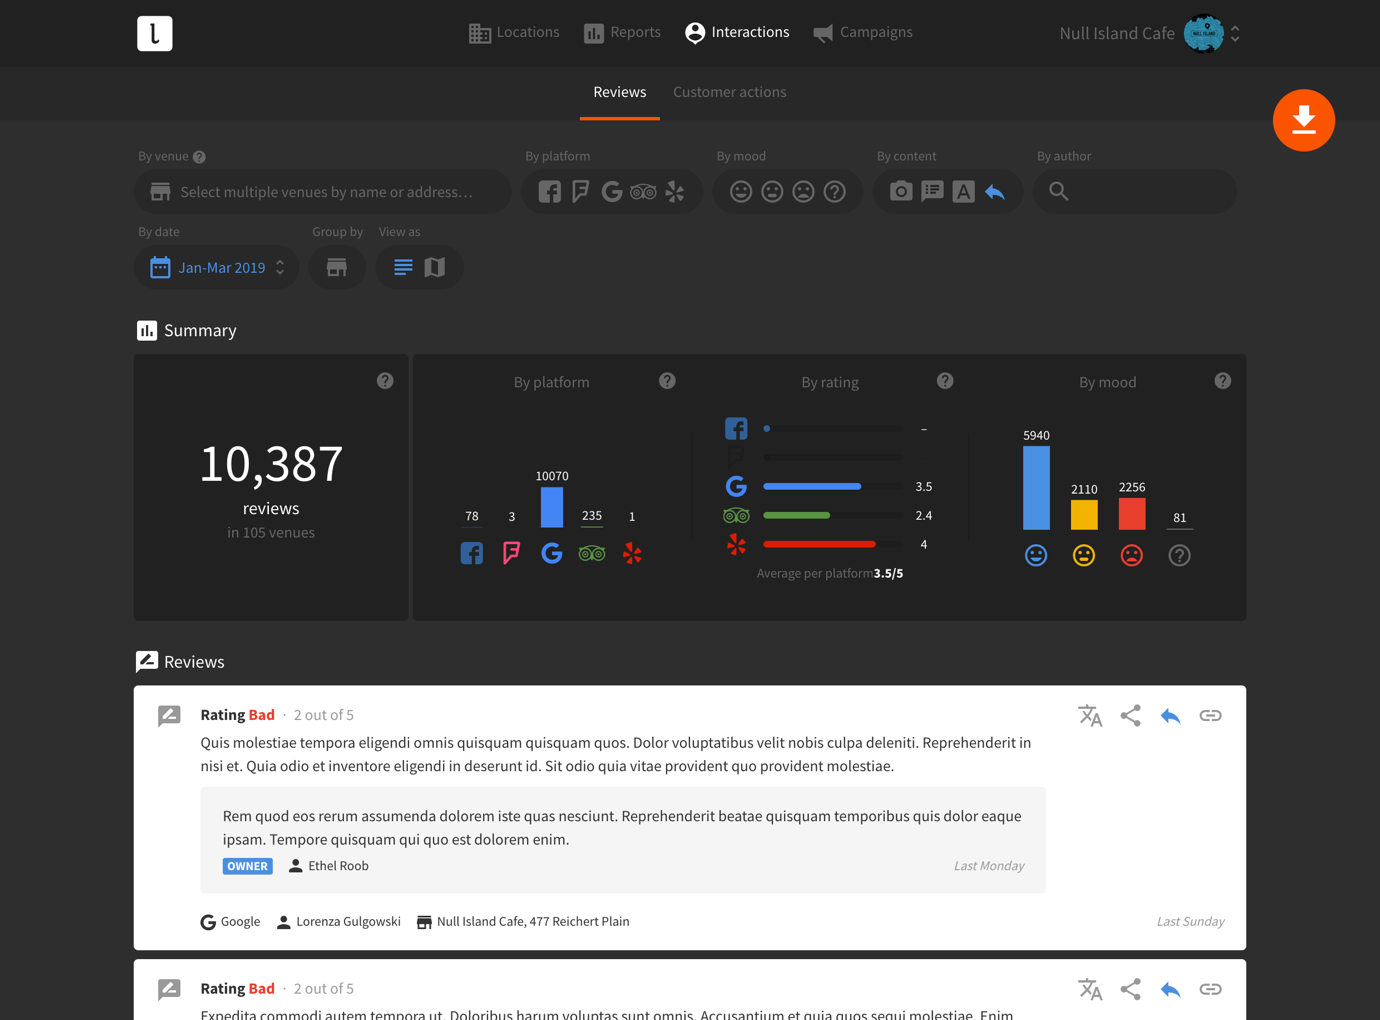Viewport: 1380px width, 1020px height.
Task: Toggle the happy mood filter
Action: coord(740,192)
